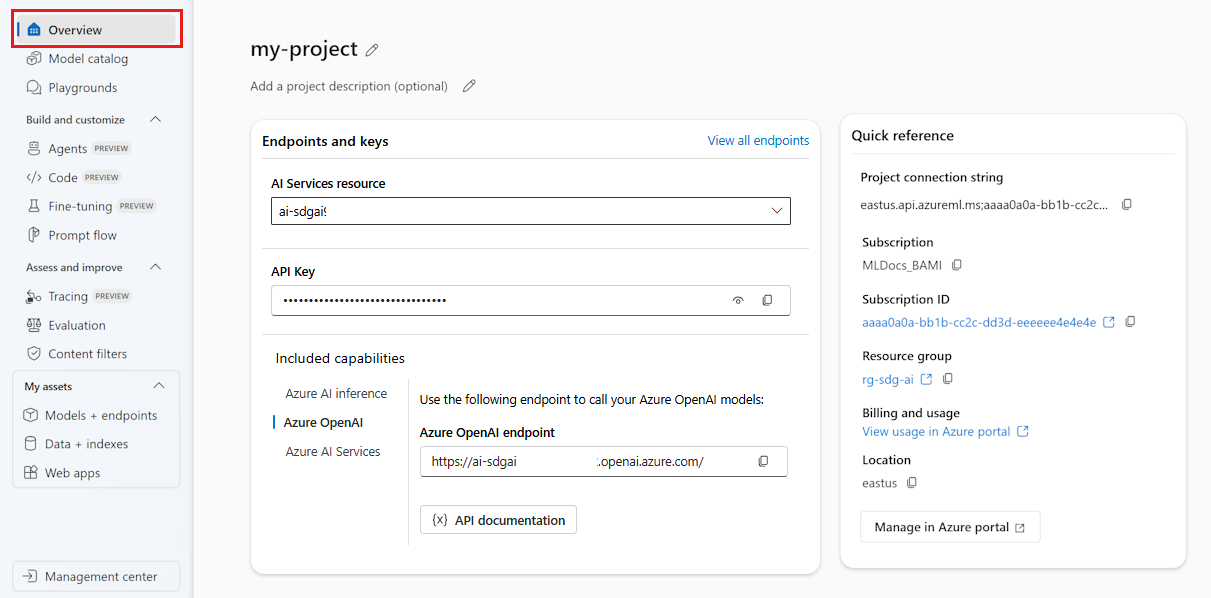The height and width of the screenshot is (598, 1211).
Task: Open the Management center
Action: [95, 576]
